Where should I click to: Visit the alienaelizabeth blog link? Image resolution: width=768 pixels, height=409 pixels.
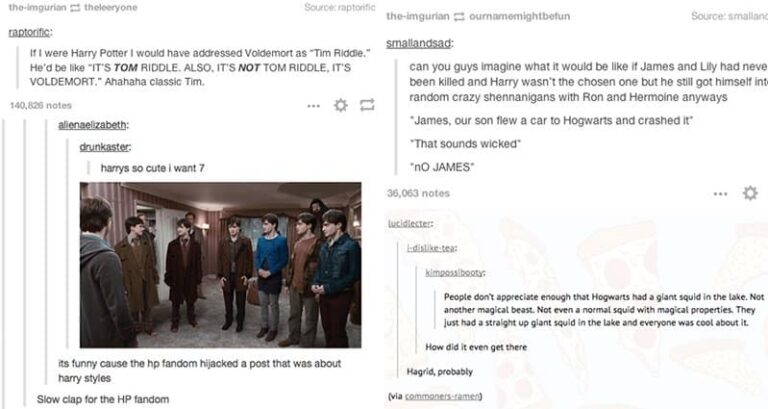92,125
